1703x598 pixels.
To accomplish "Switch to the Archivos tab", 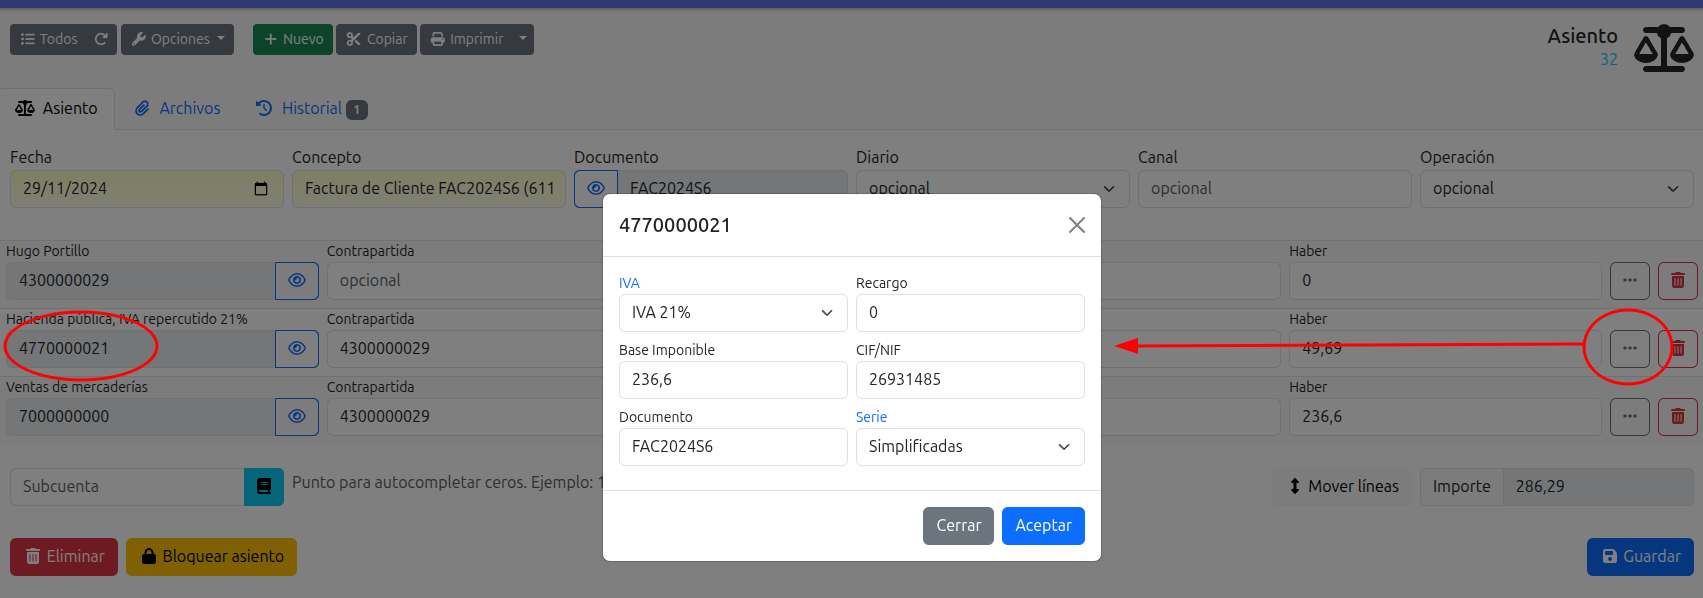I will (x=178, y=108).
